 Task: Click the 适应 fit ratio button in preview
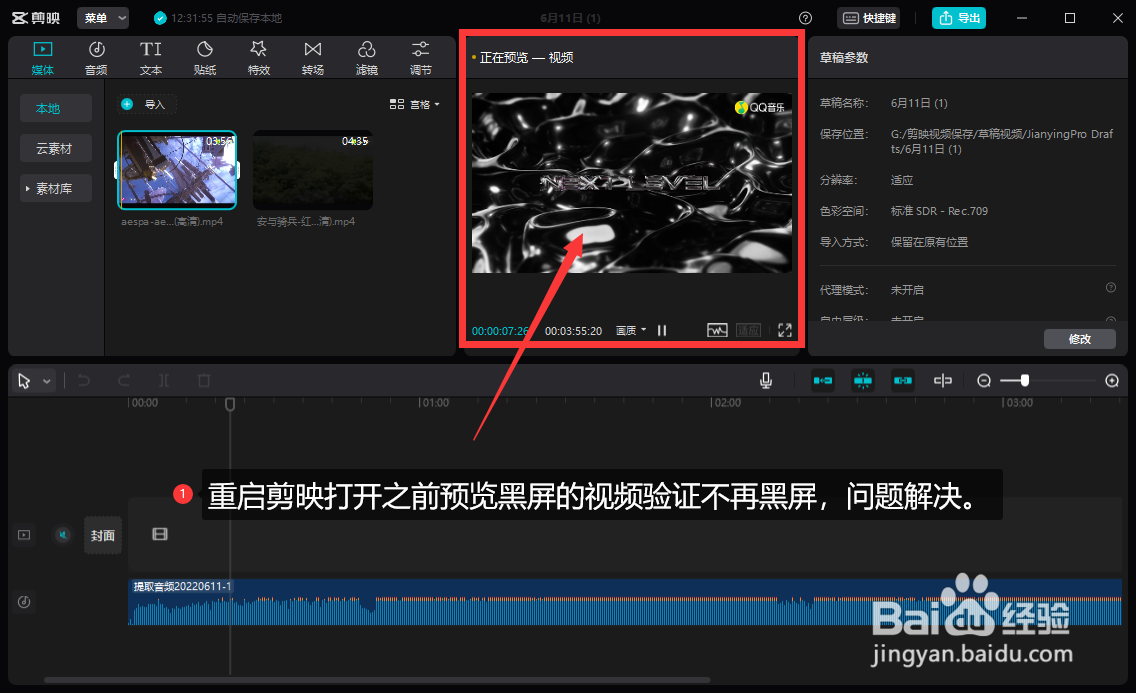coord(748,330)
